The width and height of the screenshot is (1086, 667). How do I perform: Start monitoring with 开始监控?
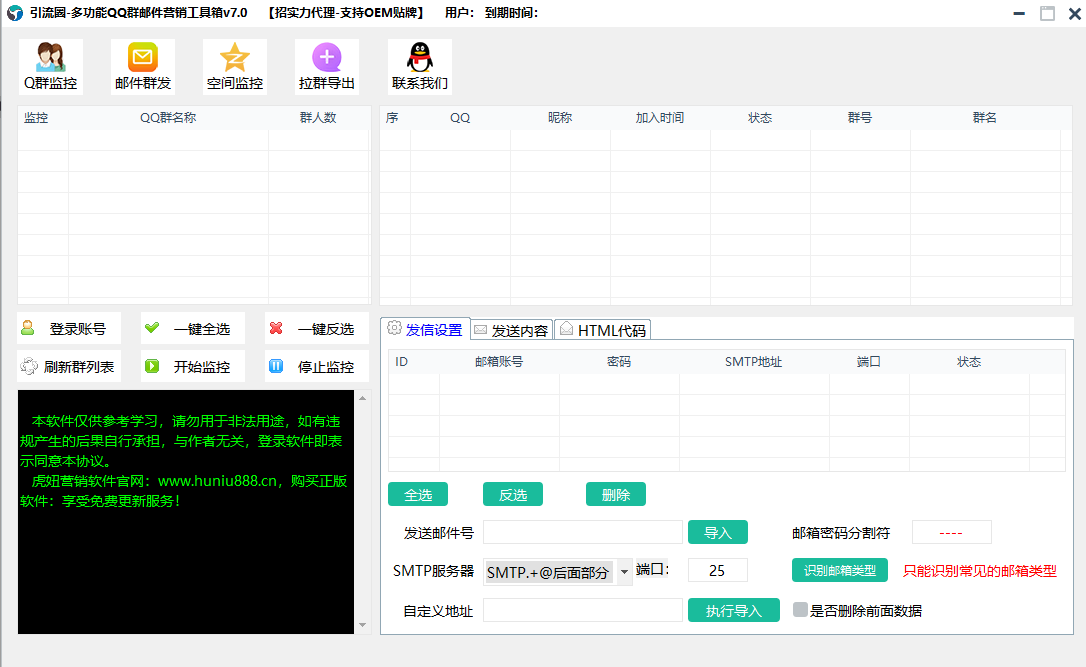tap(193, 366)
